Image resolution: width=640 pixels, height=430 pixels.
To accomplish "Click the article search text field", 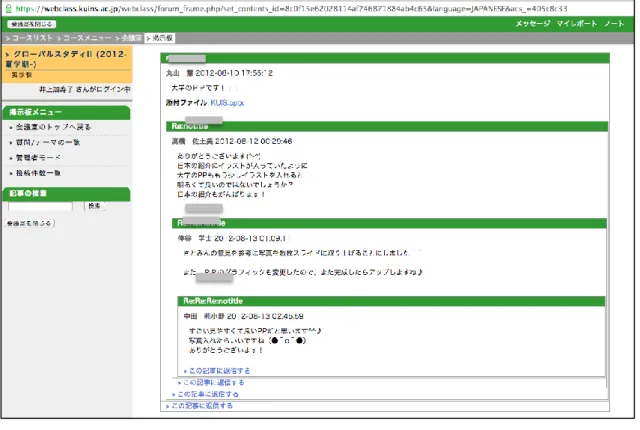I will (x=40, y=206).
